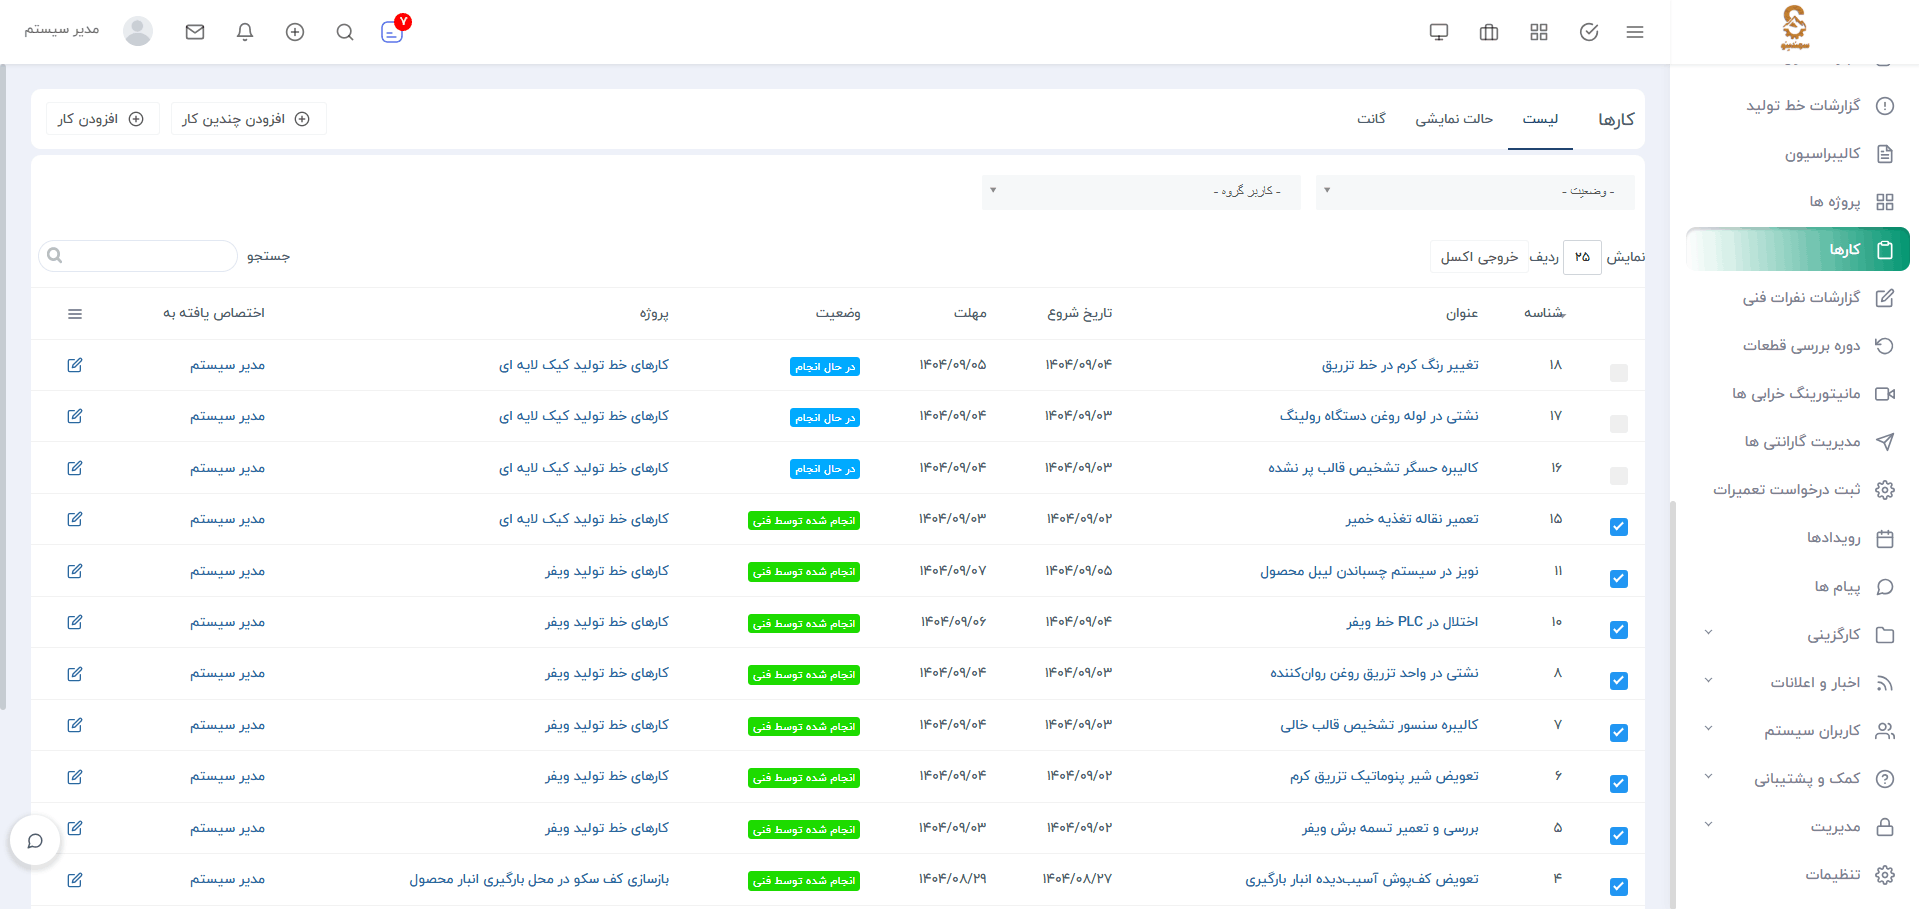Sort by the شناسه column header
The height and width of the screenshot is (909, 1919).
click(x=1544, y=314)
